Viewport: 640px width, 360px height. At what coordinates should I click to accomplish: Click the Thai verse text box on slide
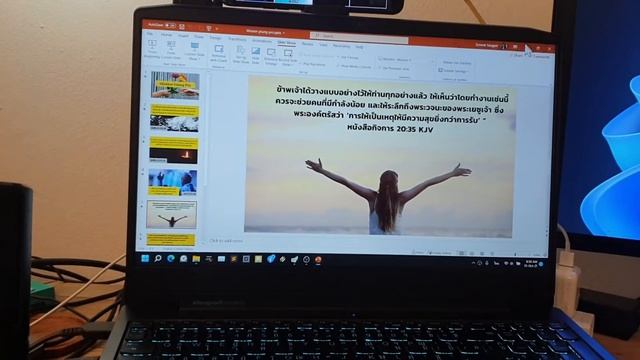392,109
